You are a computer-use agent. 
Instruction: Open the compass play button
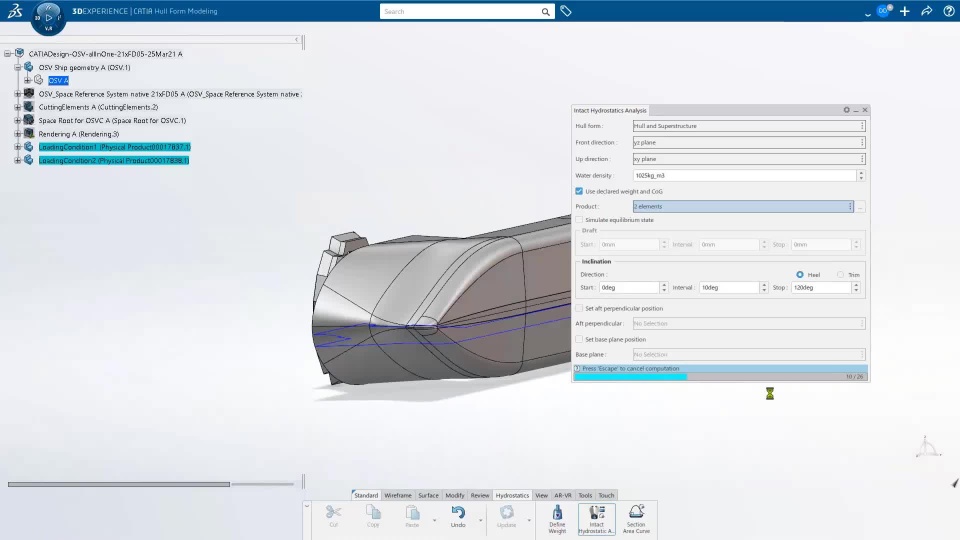(48, 17)
